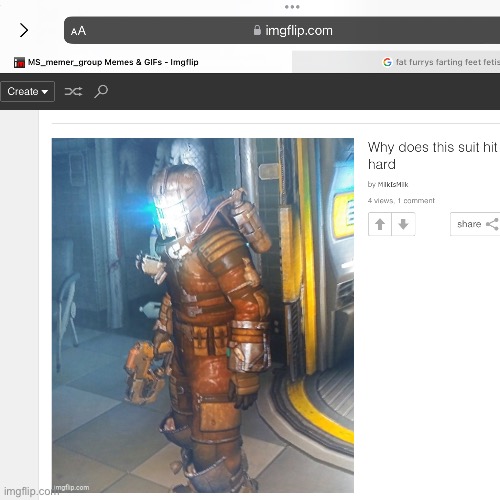Tap the browser forward arrow
500x500 pixels.
pyautogui.click(x=24, y=30)
